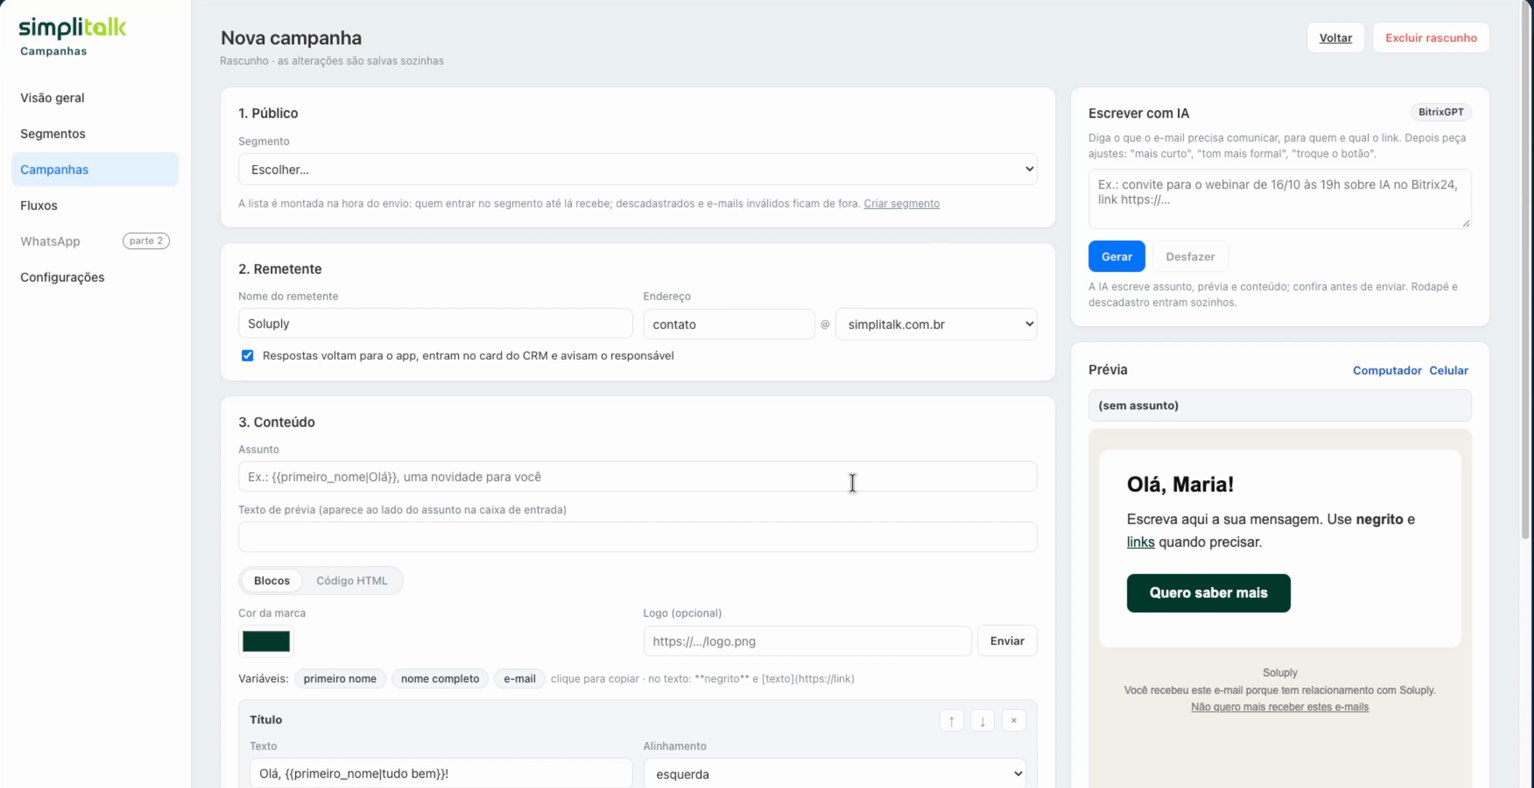Move the Título block up

click(x=951, y=720)
